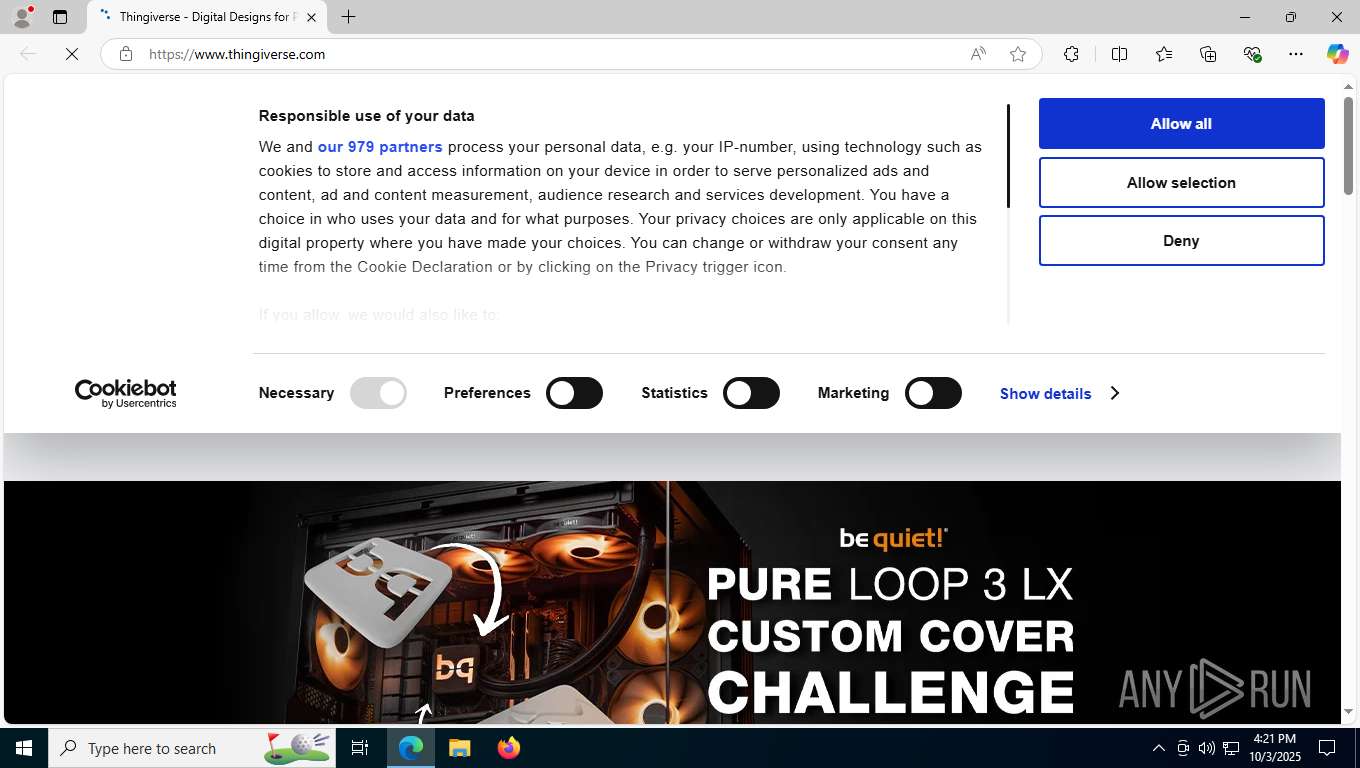Enable Statistics cookies toggle

click(x=751, y=393)
